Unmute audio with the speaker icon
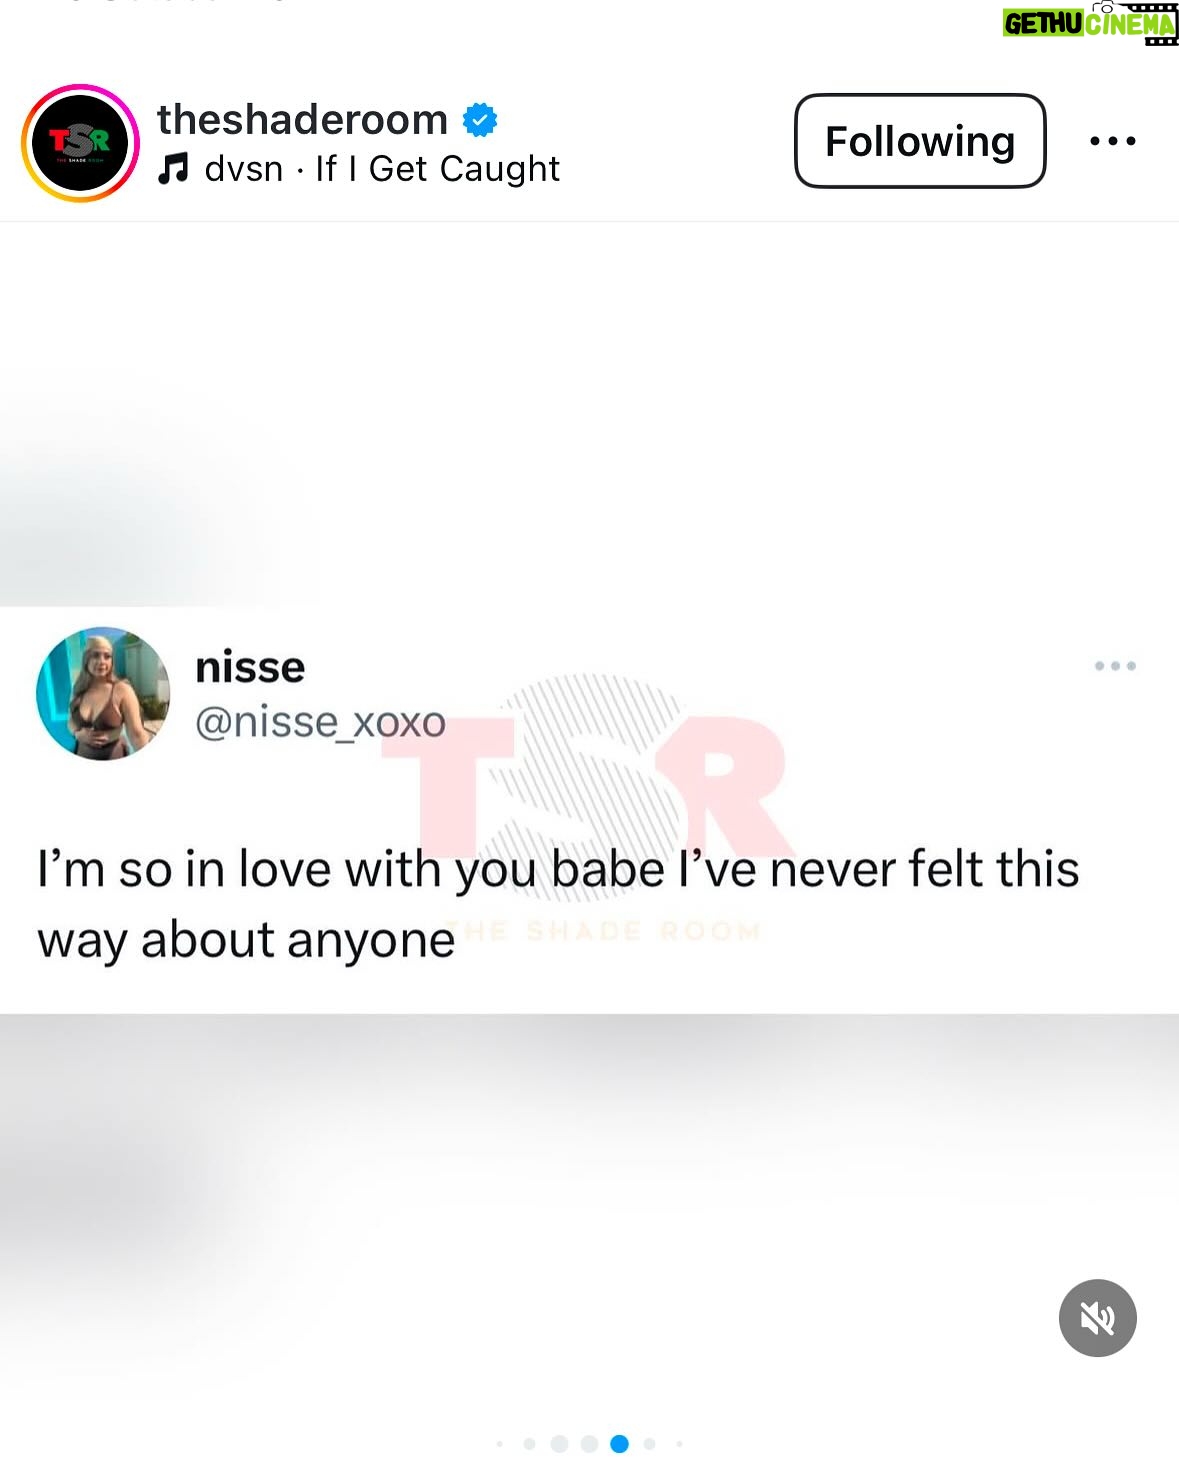Screen dimensions: 1179x1473 (x=1098, y=1318)
